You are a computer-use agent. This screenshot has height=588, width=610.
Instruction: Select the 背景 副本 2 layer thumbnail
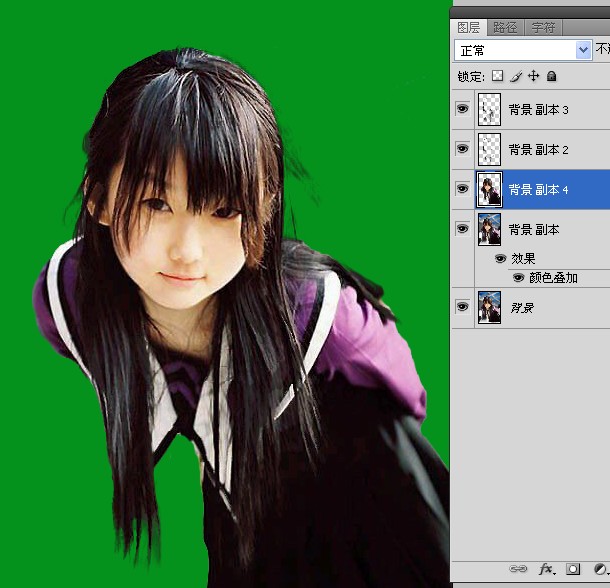click(x=489, y=149)
